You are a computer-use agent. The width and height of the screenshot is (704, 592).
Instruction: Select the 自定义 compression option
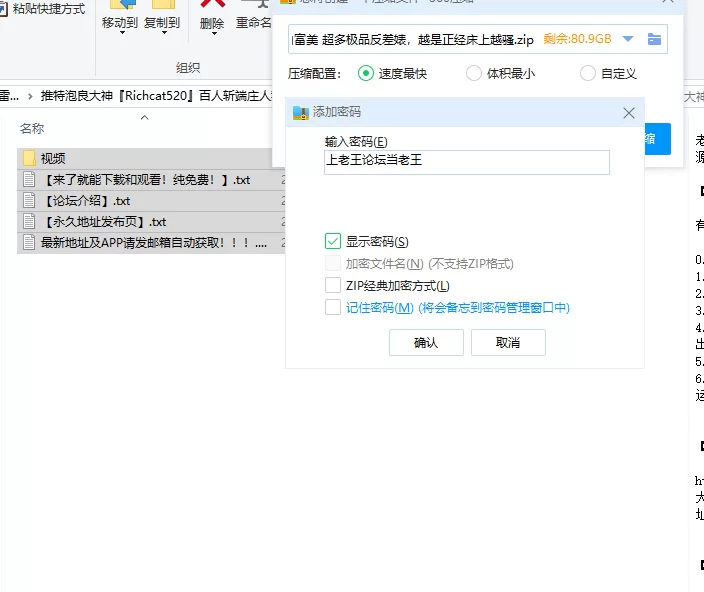(587, 73)
